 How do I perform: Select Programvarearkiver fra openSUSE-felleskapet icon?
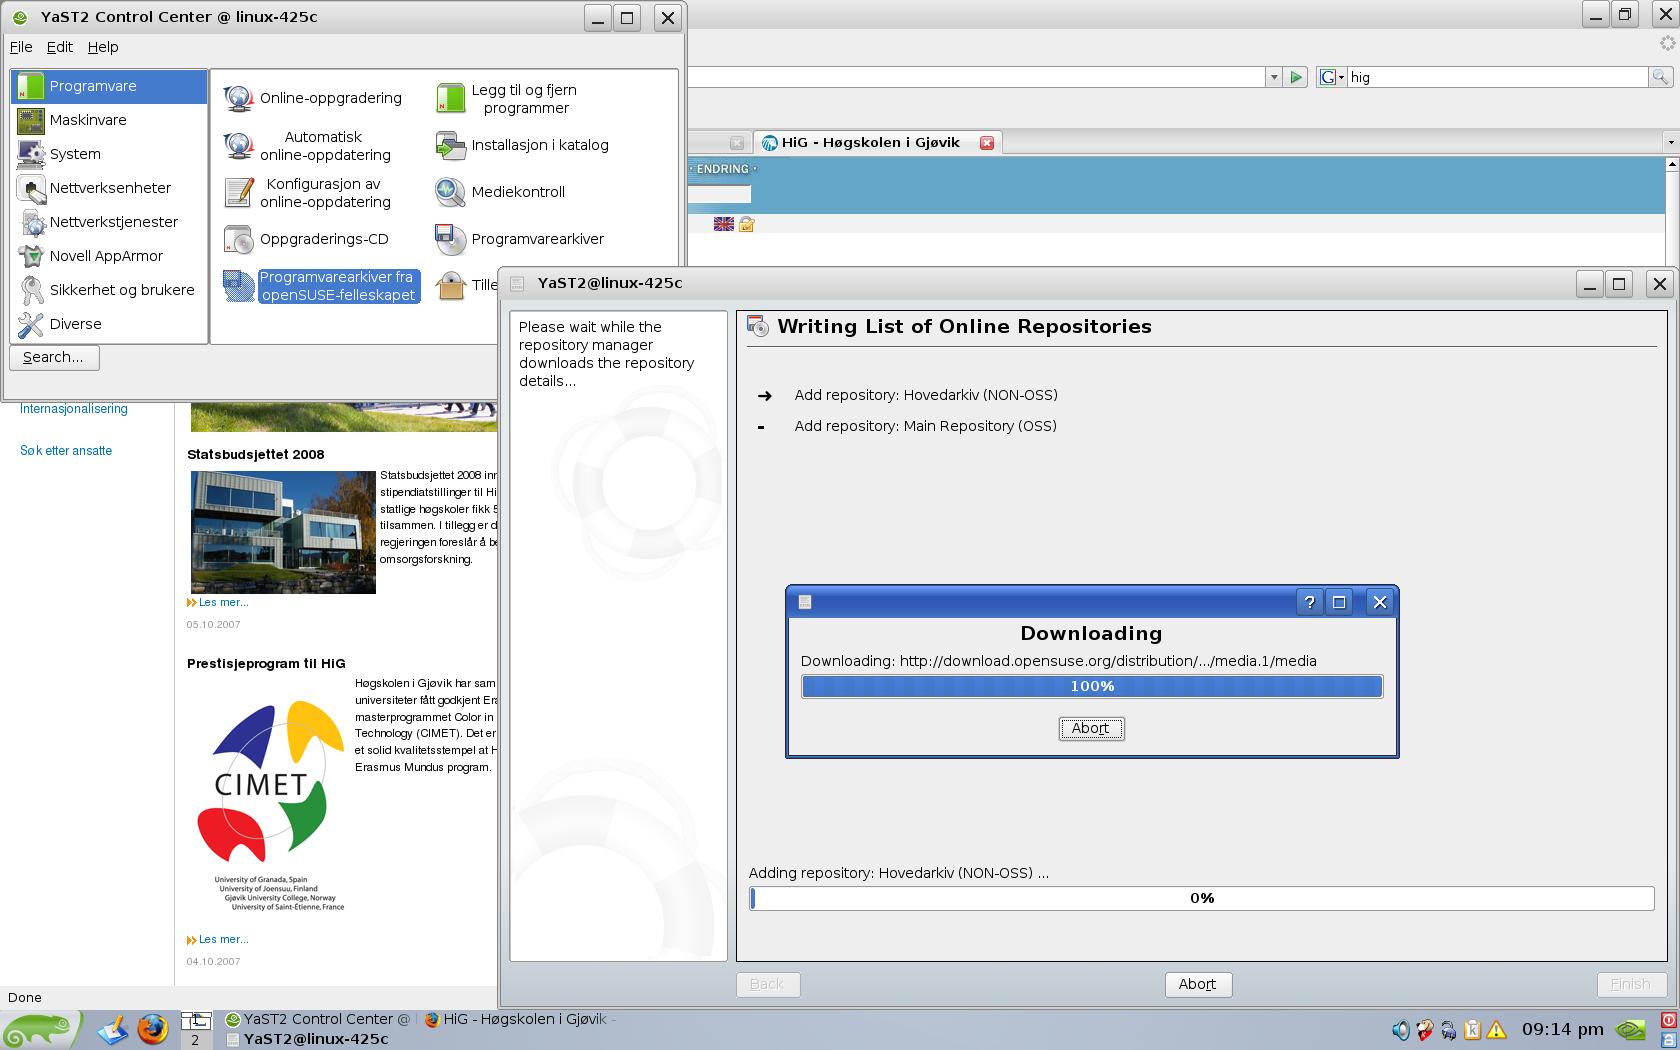(238, 286)
